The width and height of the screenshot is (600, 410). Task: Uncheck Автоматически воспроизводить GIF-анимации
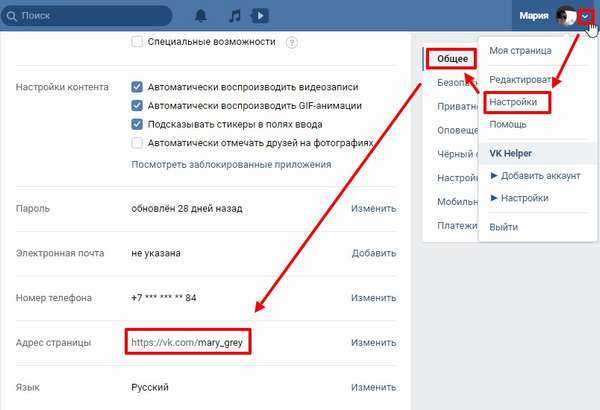(x=137, y=105)
